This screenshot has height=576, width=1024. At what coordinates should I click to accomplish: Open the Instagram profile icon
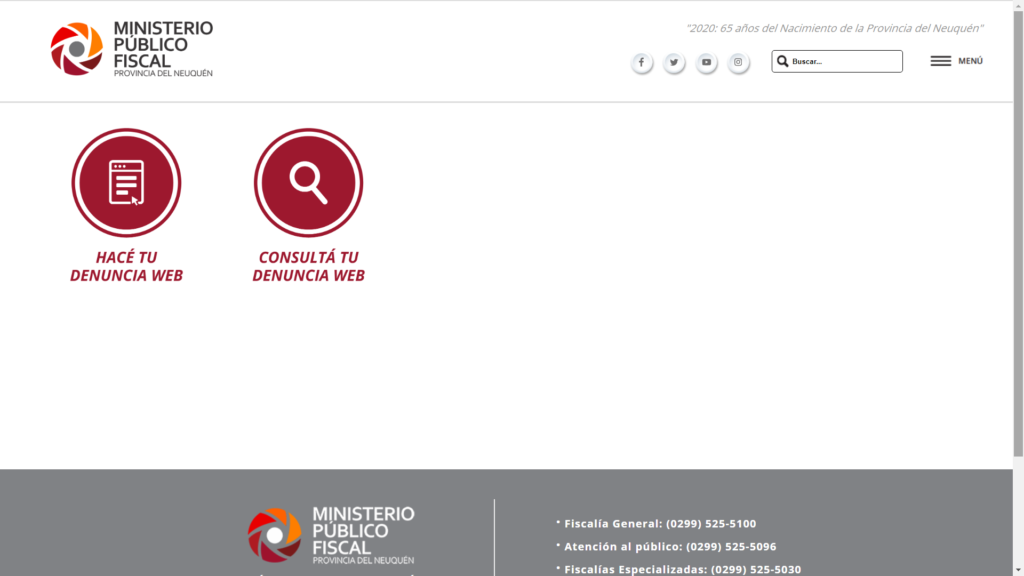pyautogui.click(x=738, y=62)
